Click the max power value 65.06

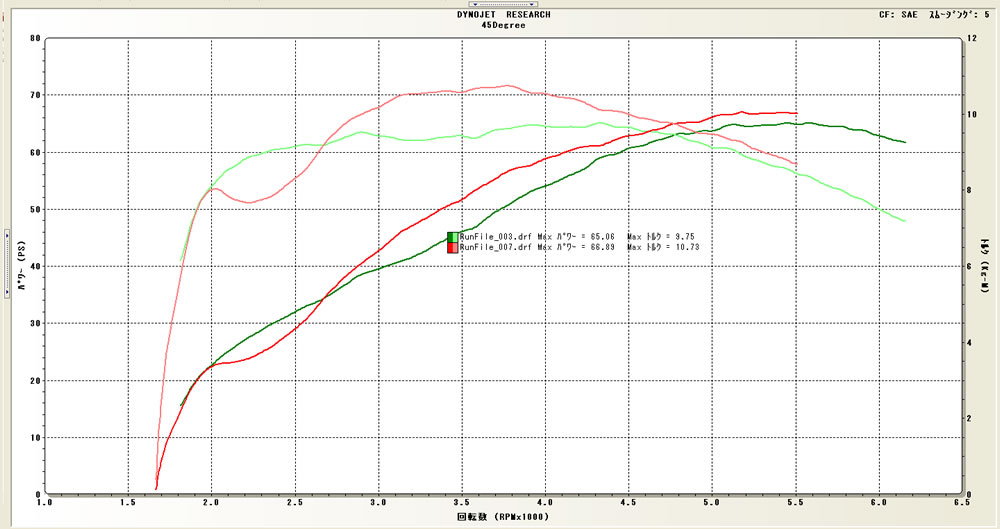pos(599,237)
